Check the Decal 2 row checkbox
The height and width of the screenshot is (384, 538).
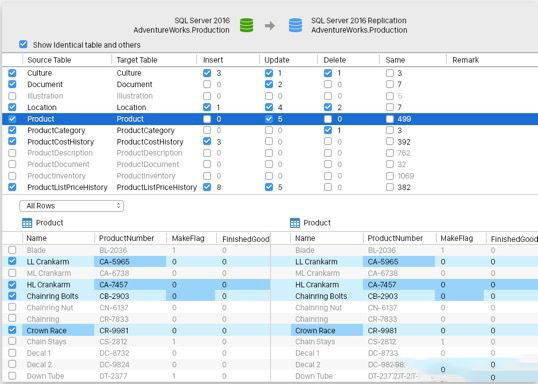point(12,364)
